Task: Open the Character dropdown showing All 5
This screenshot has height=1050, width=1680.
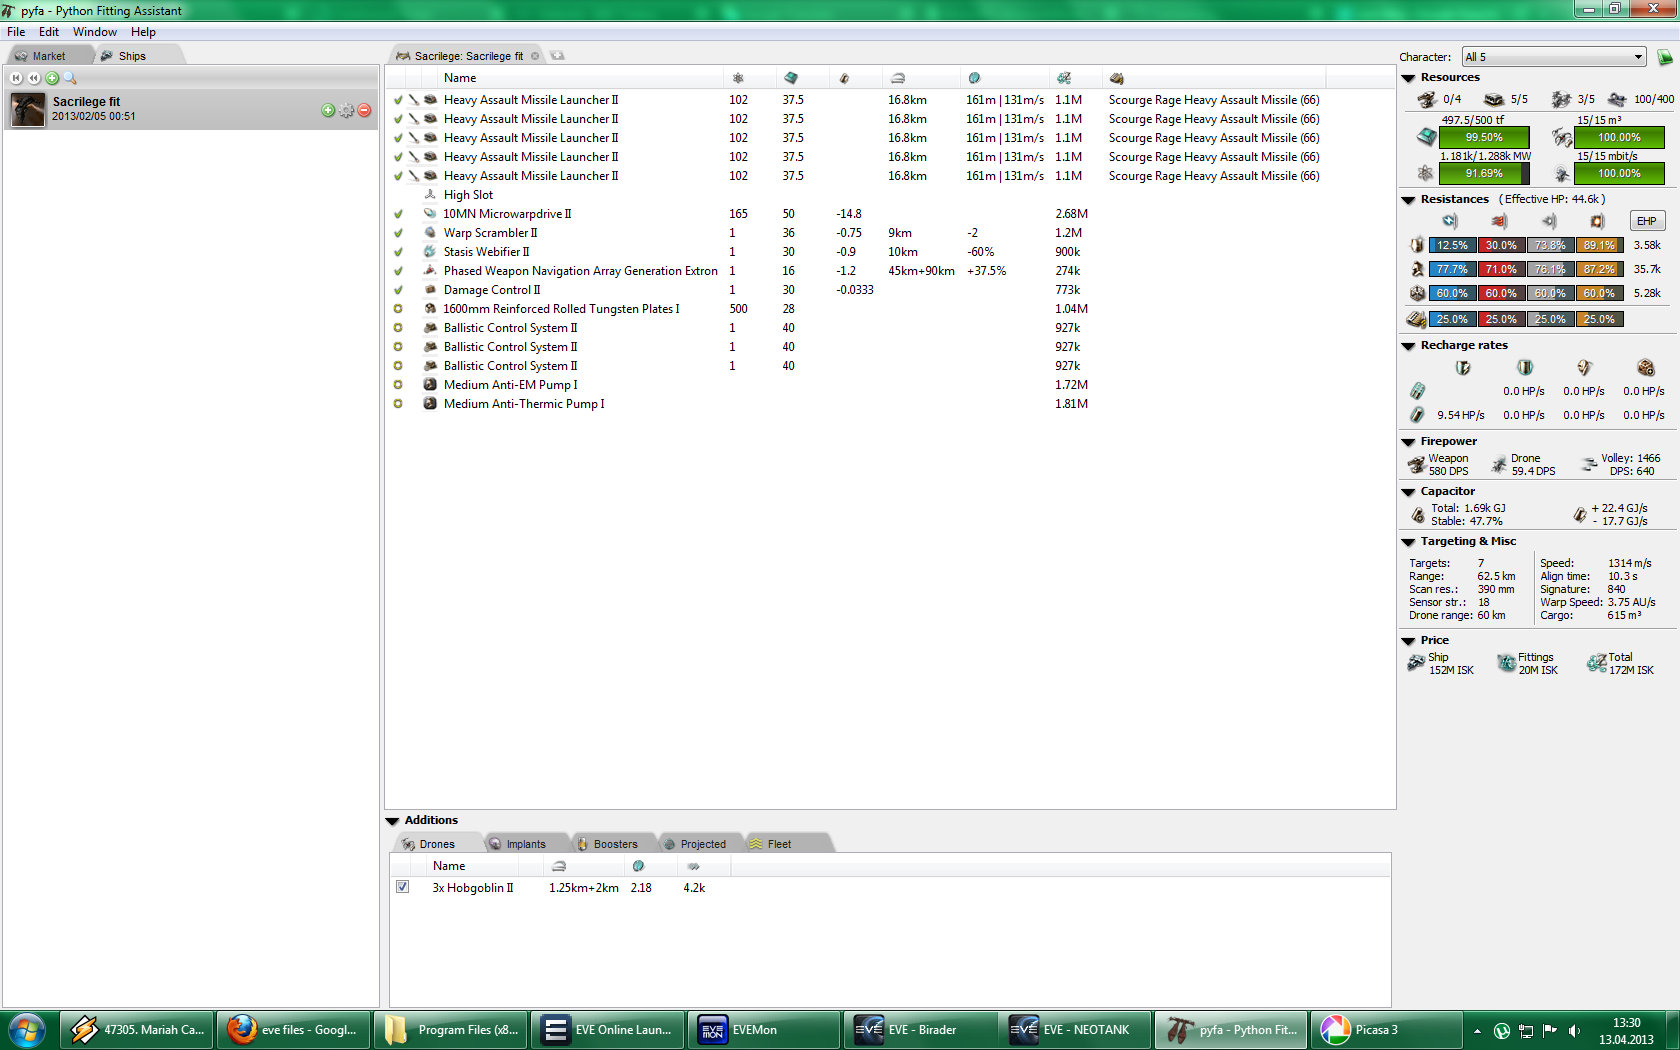Action: 1553,57
